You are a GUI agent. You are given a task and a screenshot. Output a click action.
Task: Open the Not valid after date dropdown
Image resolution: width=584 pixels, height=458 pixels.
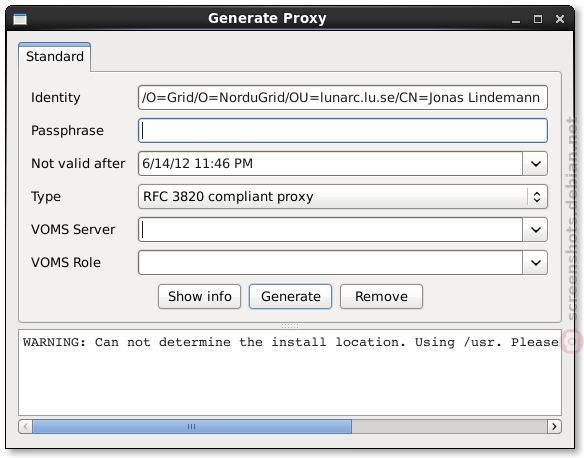pyautogui.click(x=536, y=163)
